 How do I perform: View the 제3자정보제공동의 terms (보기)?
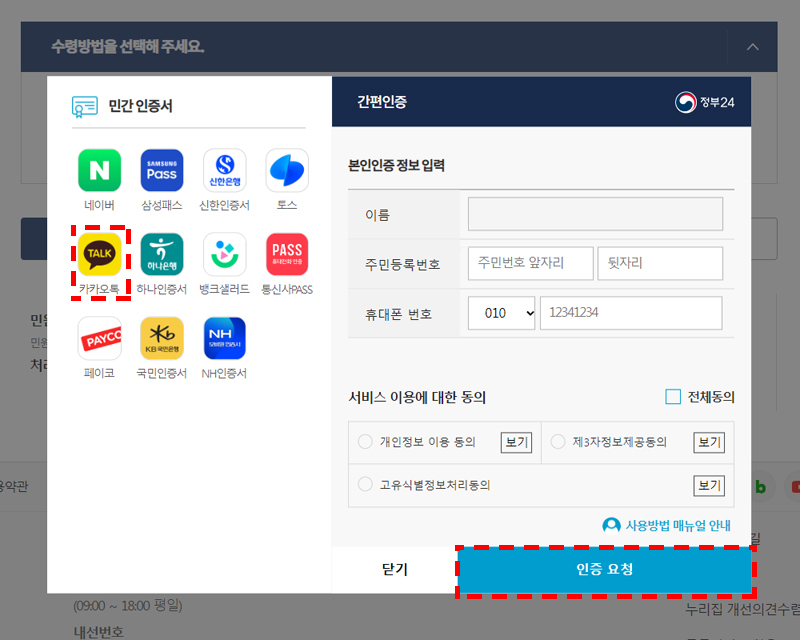(x=709, y=442)
